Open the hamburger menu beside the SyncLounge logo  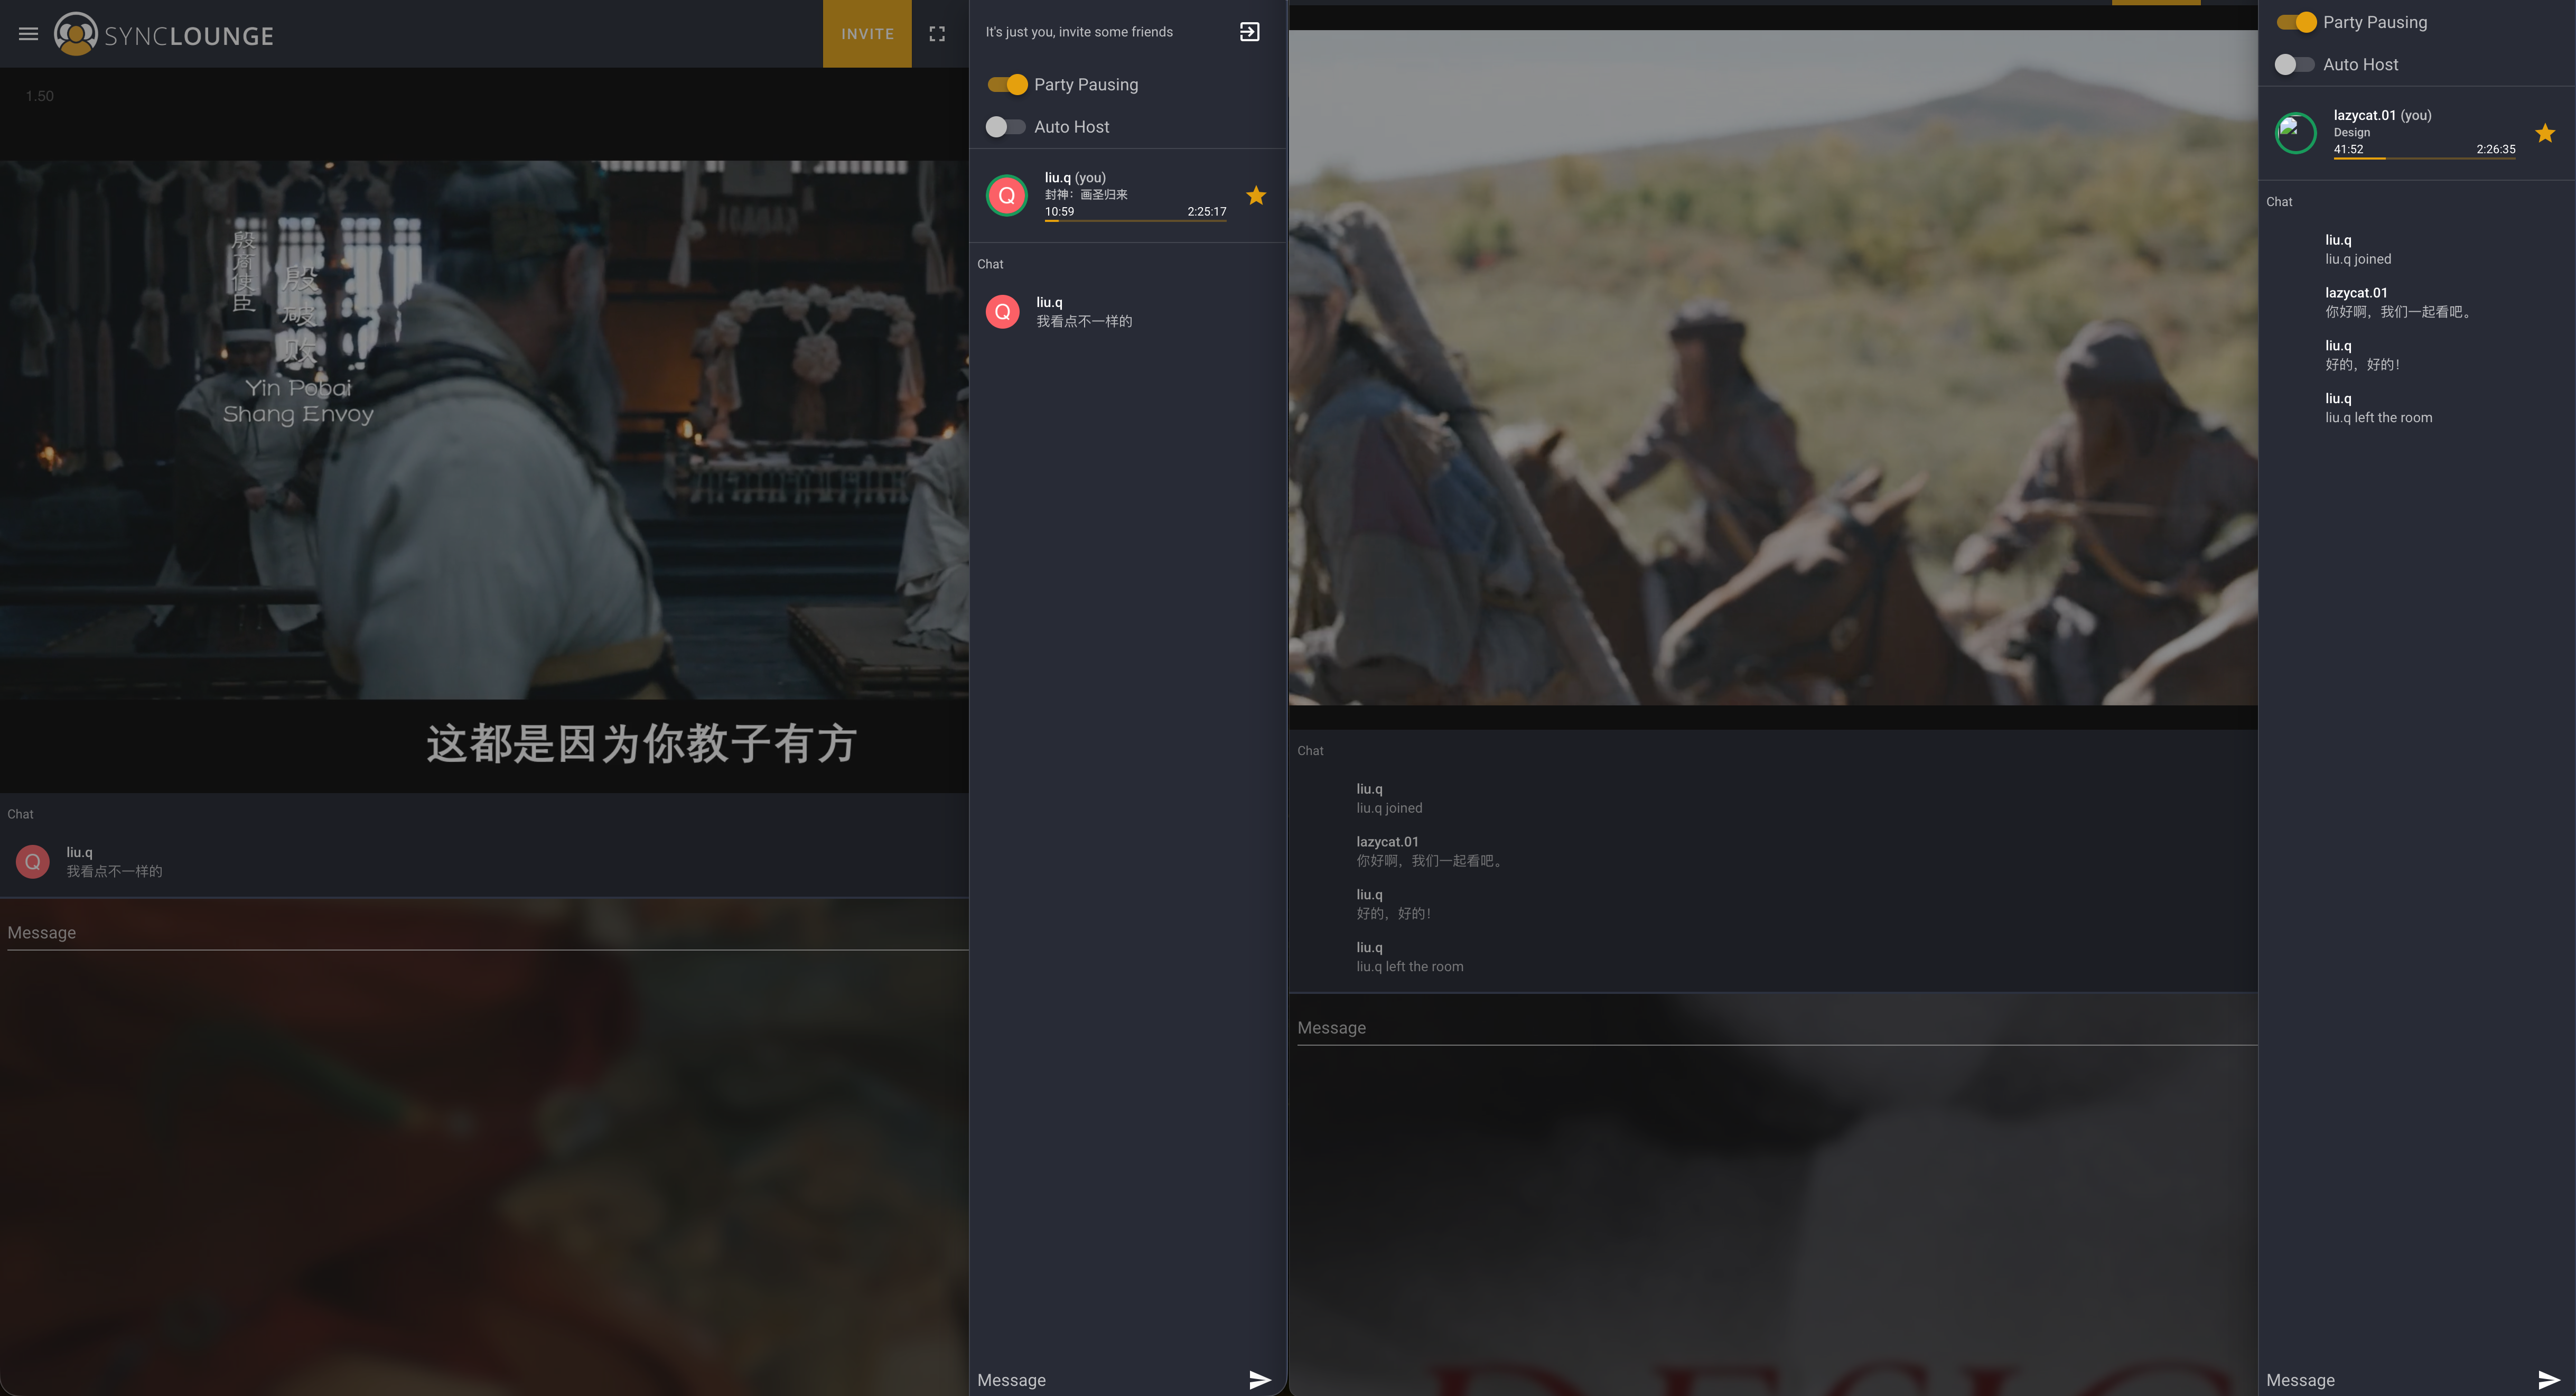[28, 34]
